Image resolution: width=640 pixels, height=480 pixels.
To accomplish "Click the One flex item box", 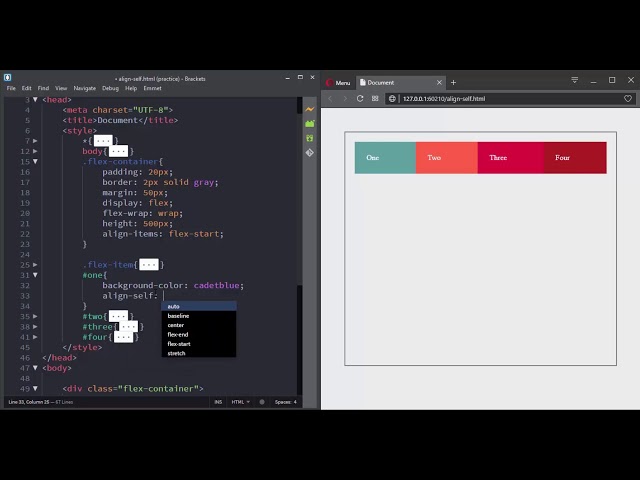I will click(385, 158).
